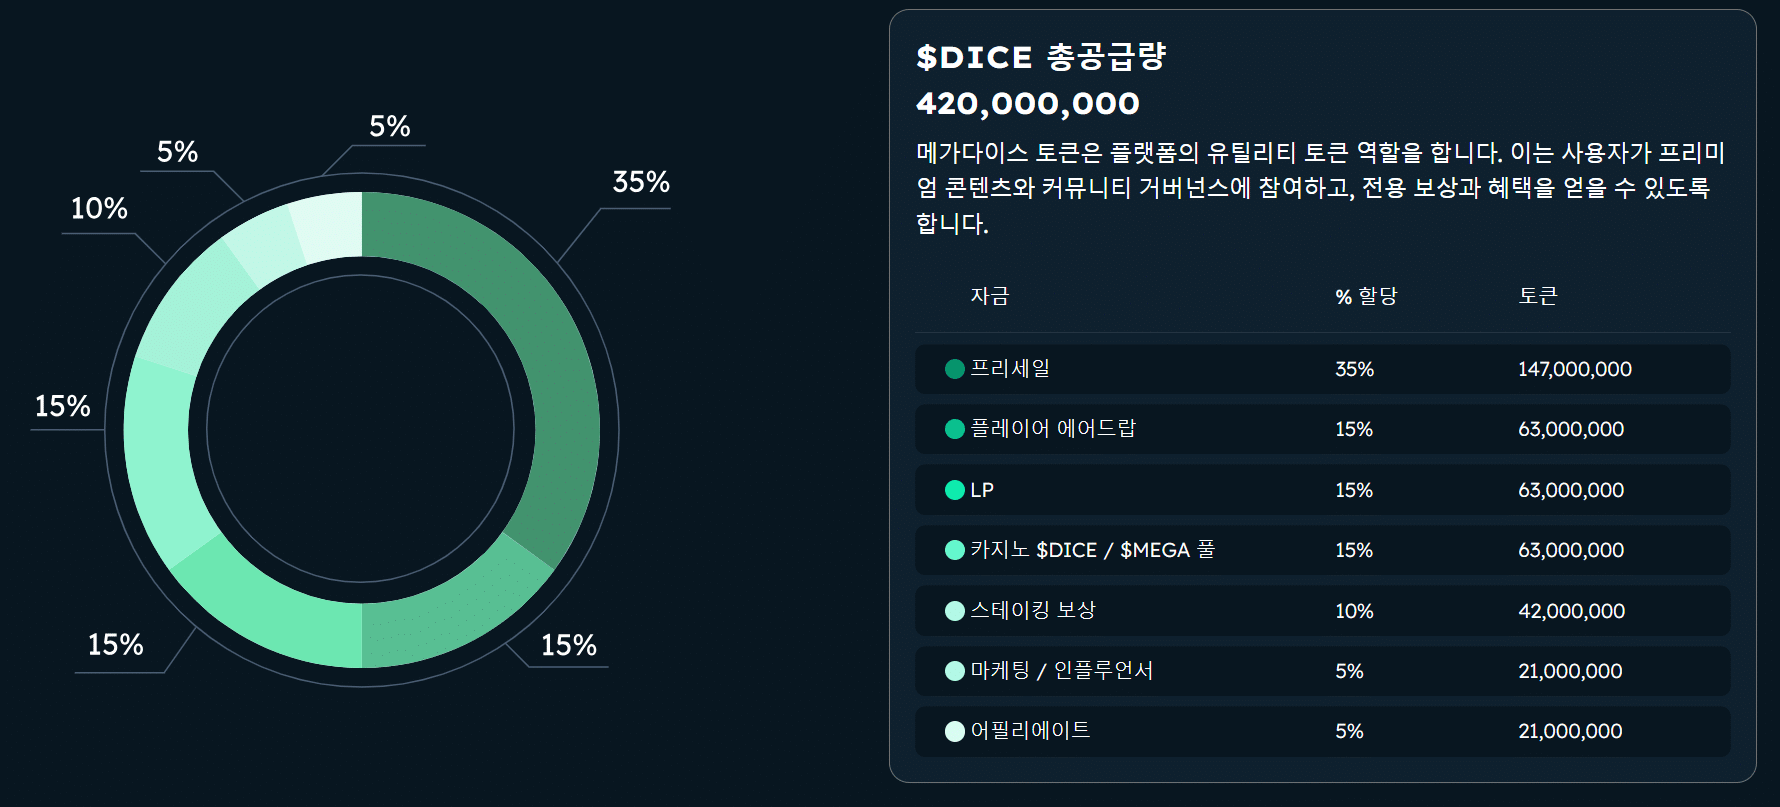The width and height of the screenshot is (1780, 807).
Task: Select the dot beside 카지노 $DICE / $MEGA 풀
Action: (955, 550)
